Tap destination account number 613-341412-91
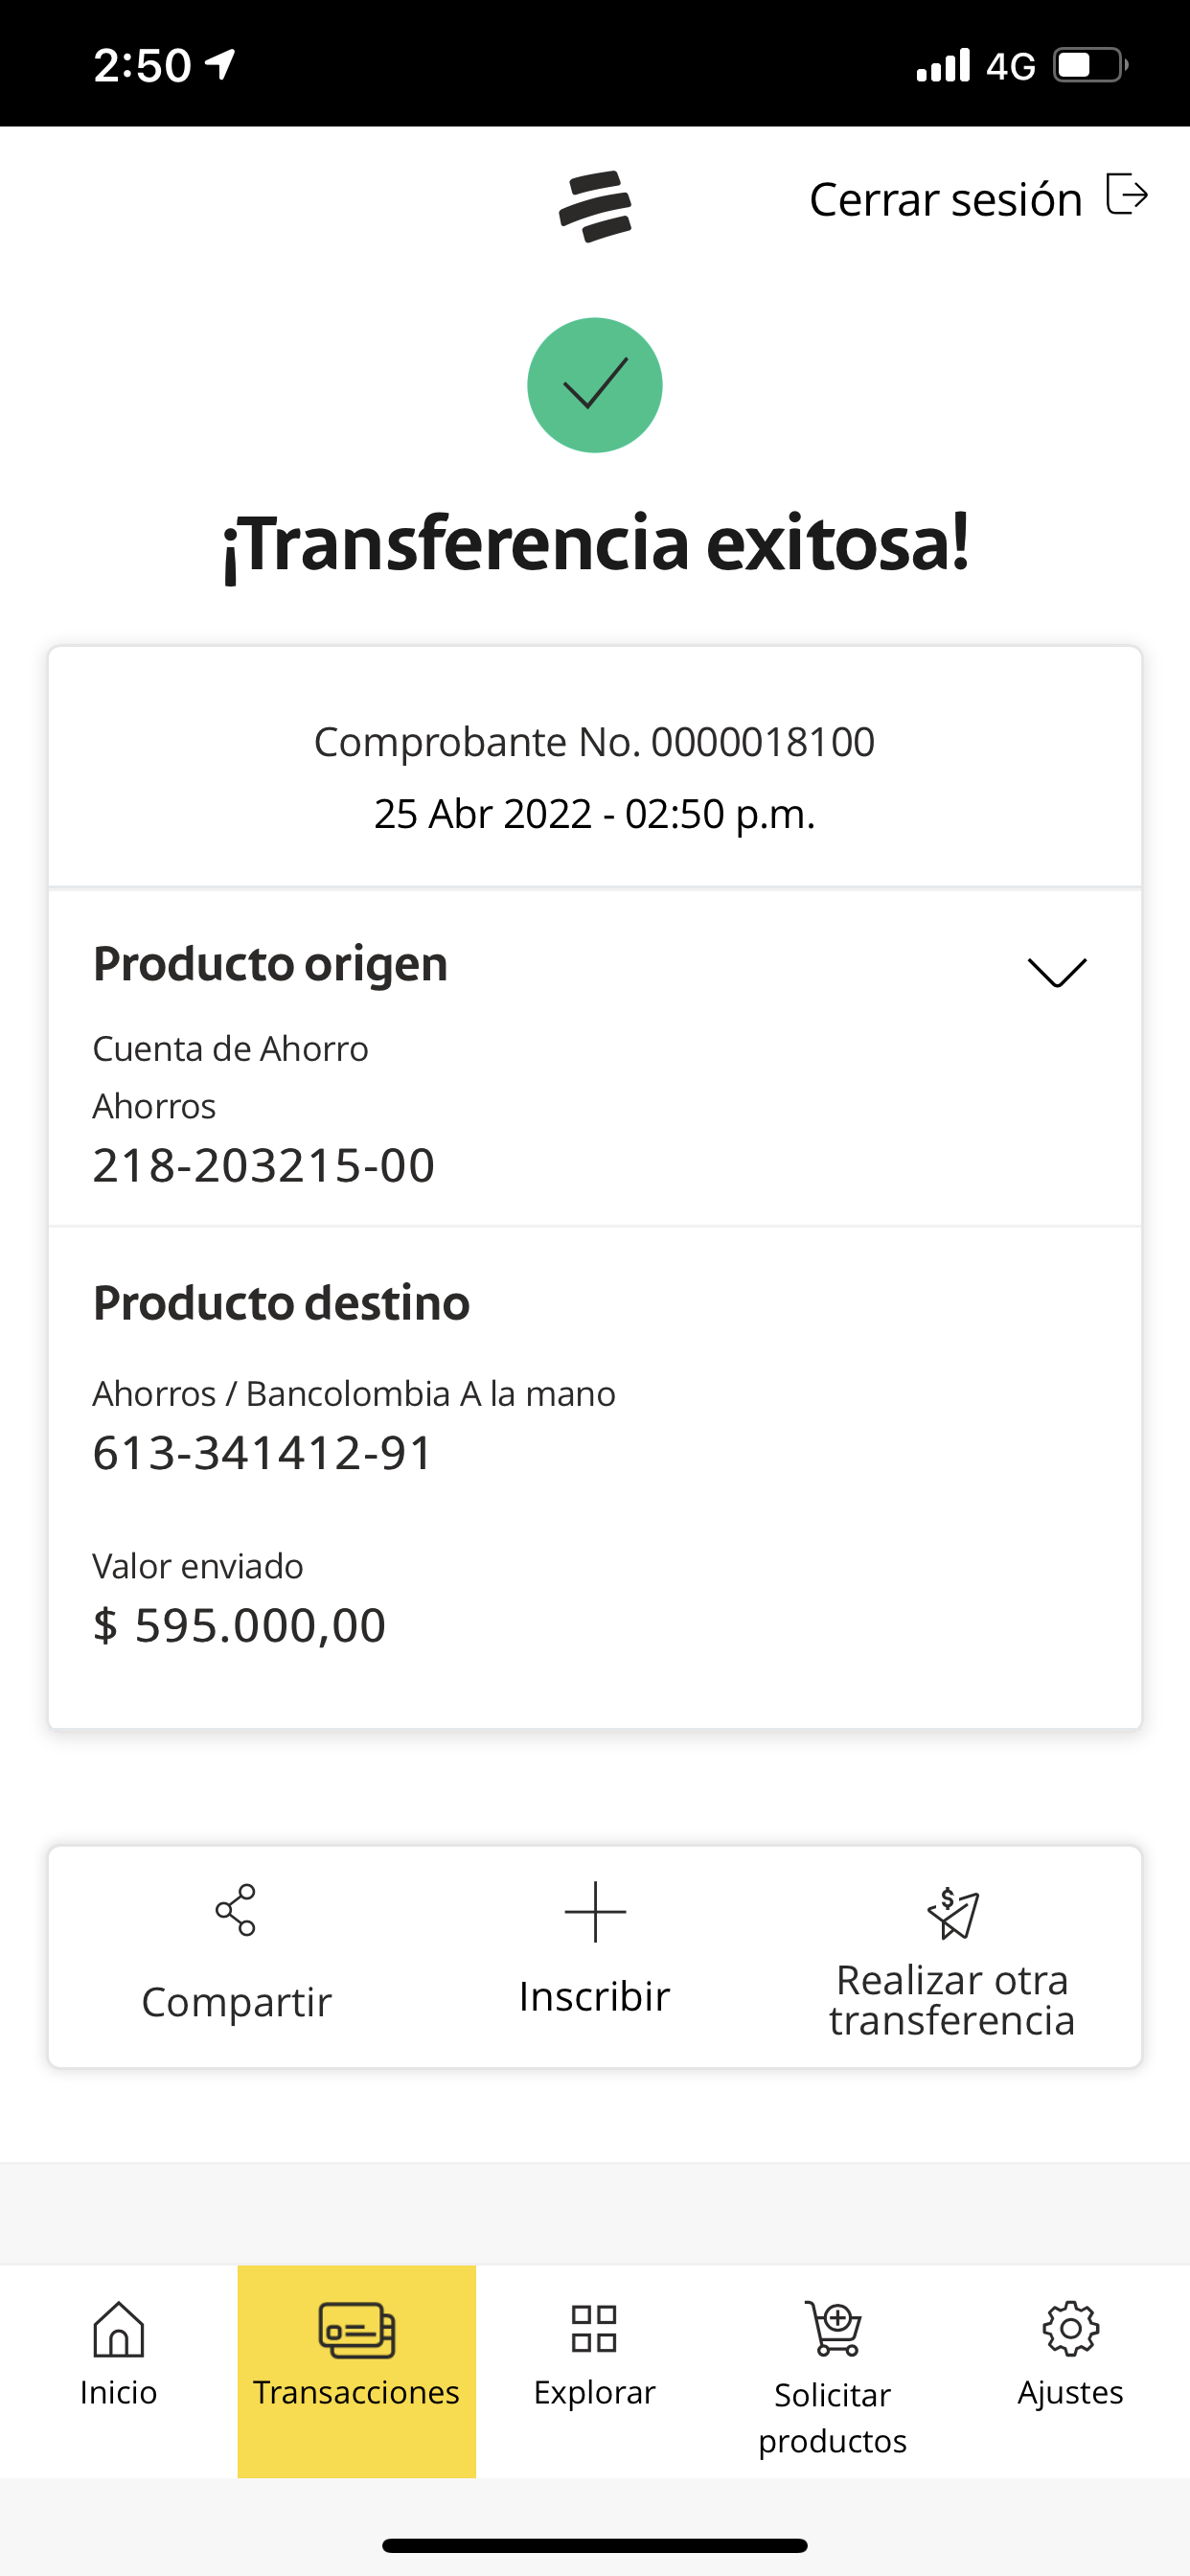The width and height of the screenshot is (1190, 2576). pos(262,1452)
